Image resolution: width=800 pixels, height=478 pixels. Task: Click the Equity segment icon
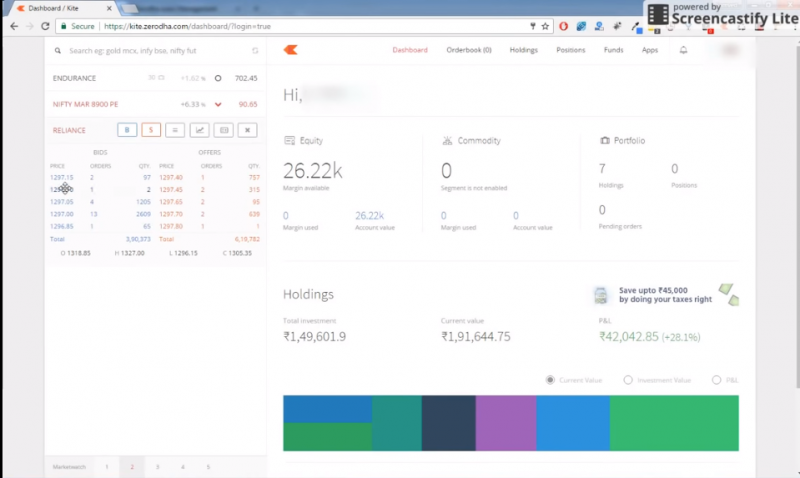(x=289, y=140)
